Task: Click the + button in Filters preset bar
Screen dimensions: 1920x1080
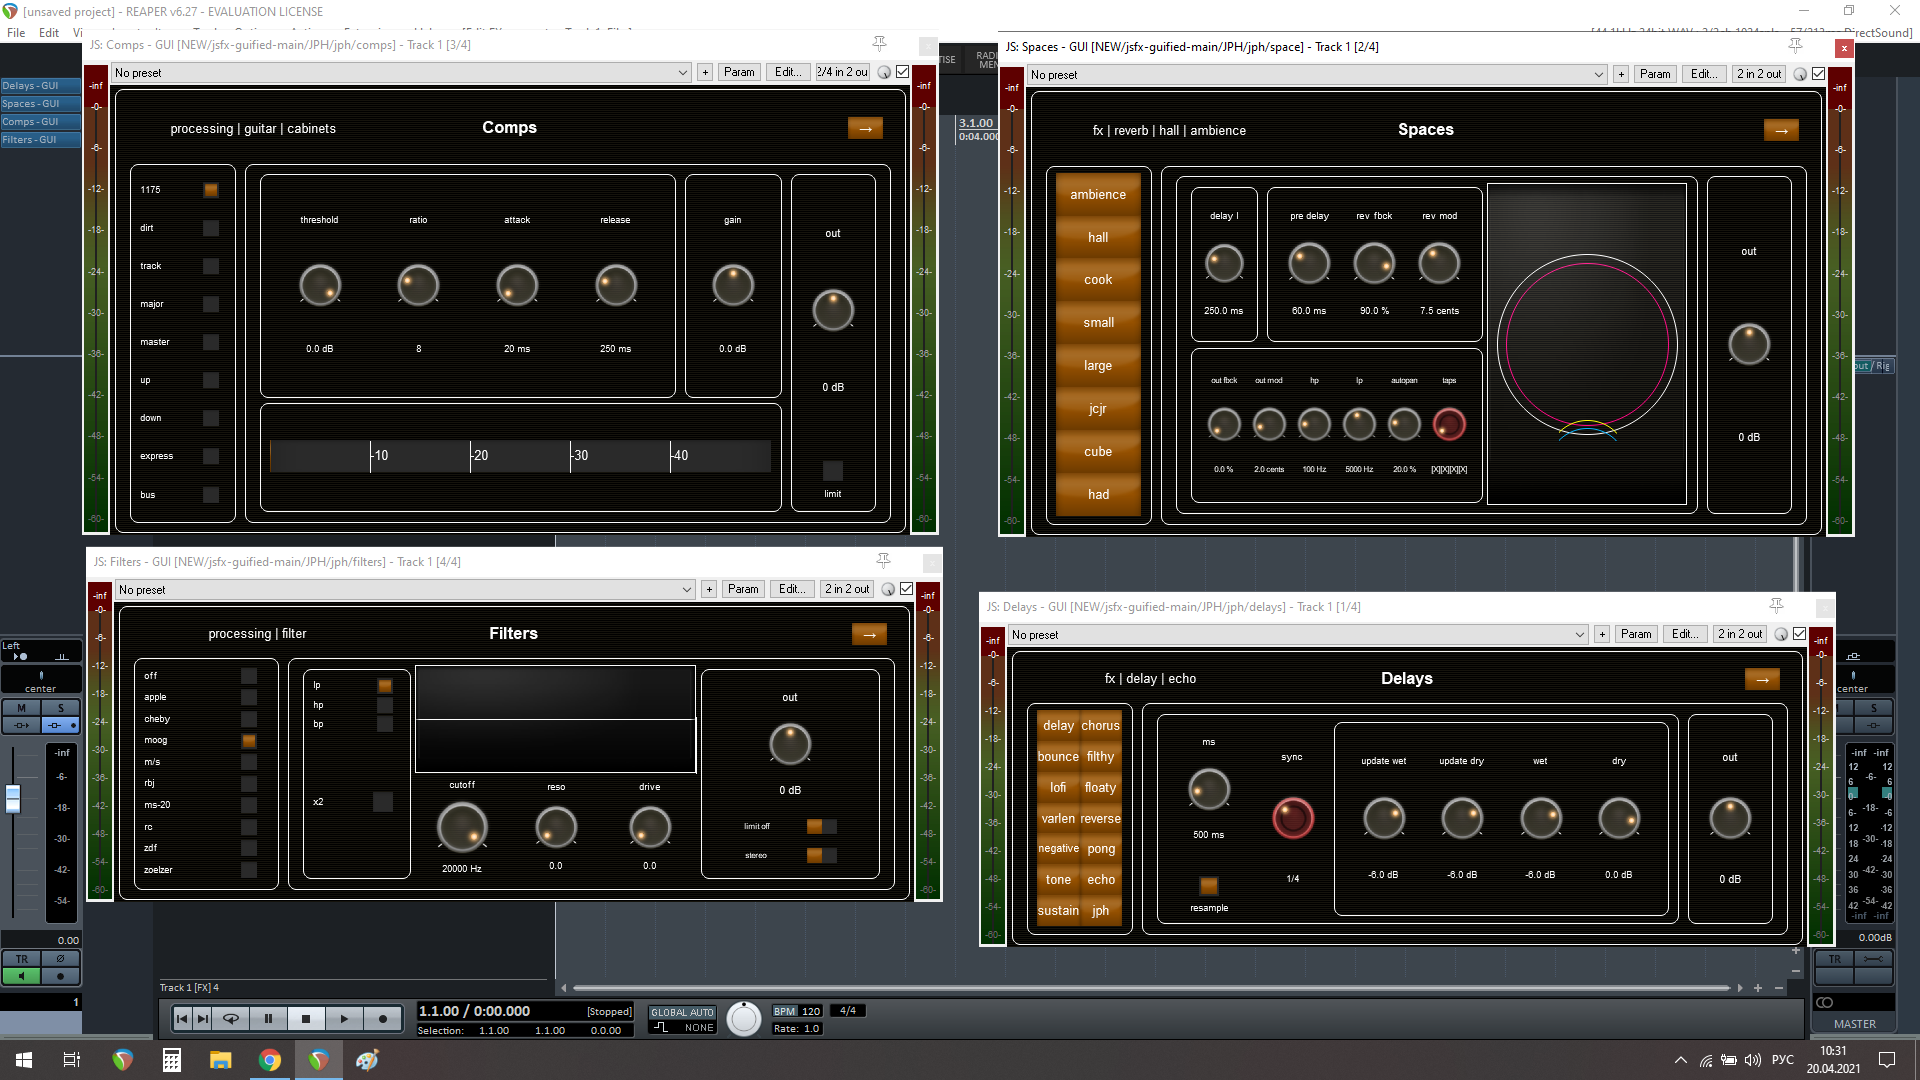Action: tap(709, 589)
